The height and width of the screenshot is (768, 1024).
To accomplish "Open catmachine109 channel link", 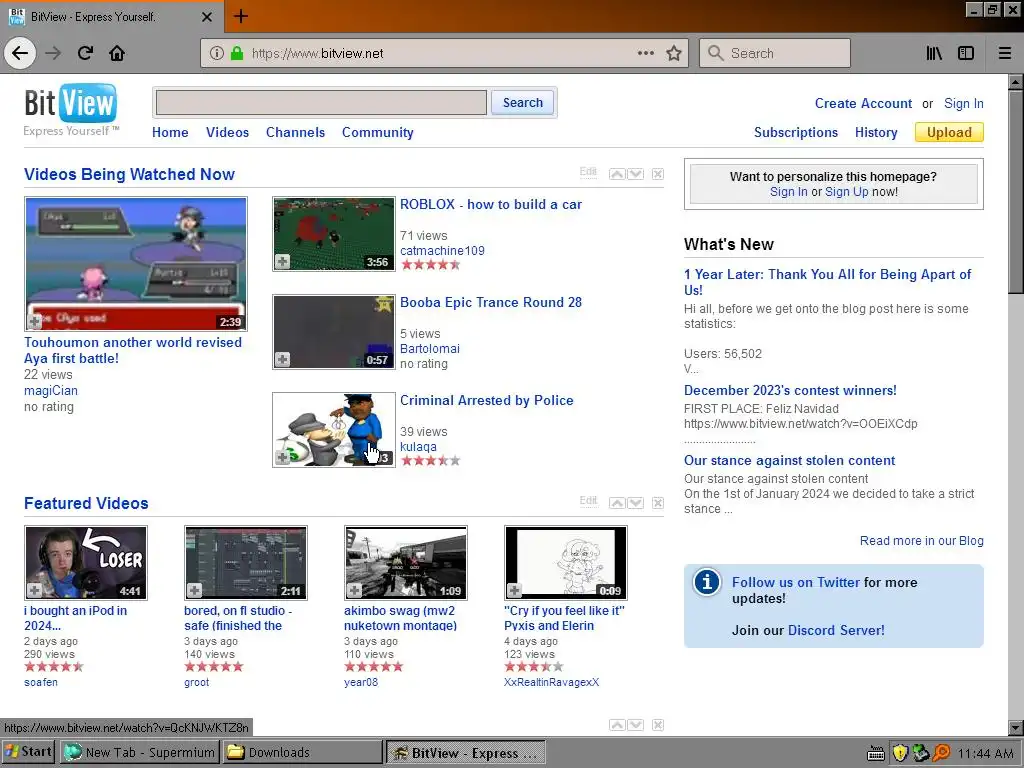I will (442, 250).
